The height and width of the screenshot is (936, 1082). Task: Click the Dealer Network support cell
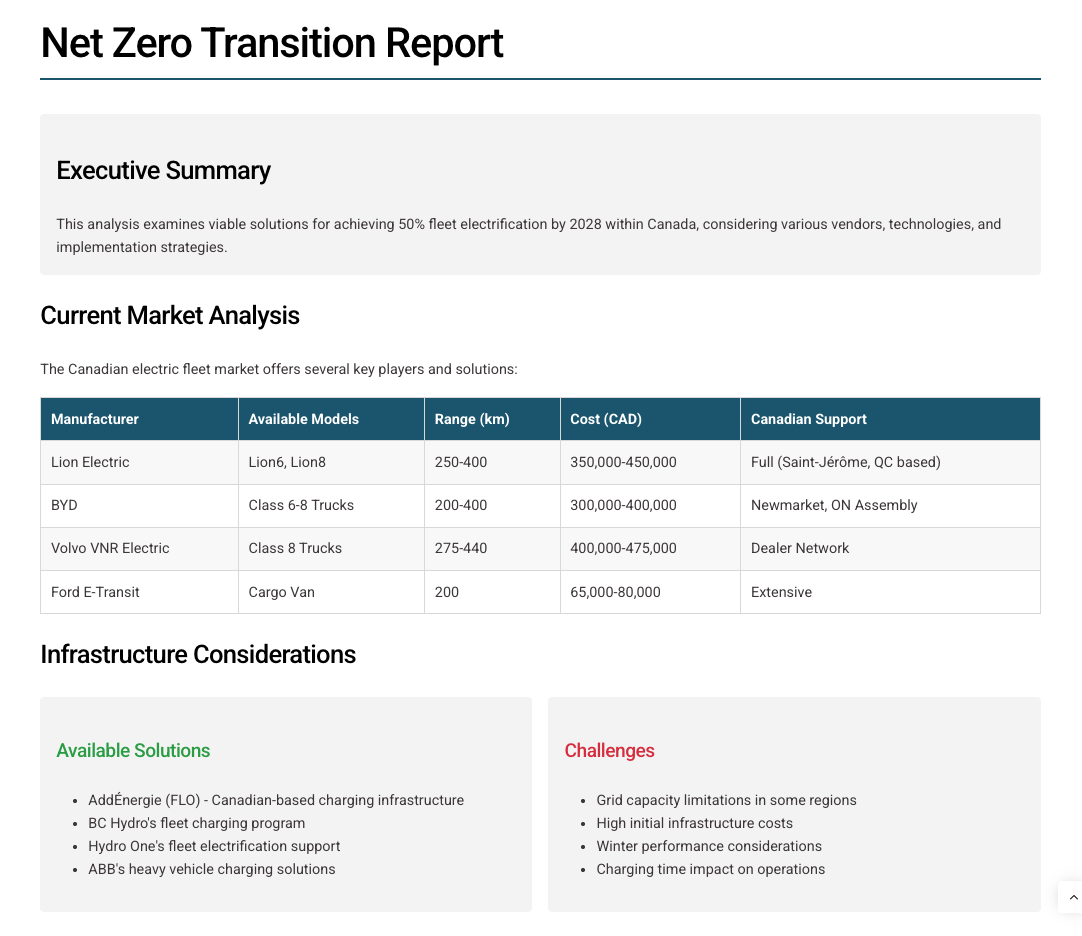890,549
